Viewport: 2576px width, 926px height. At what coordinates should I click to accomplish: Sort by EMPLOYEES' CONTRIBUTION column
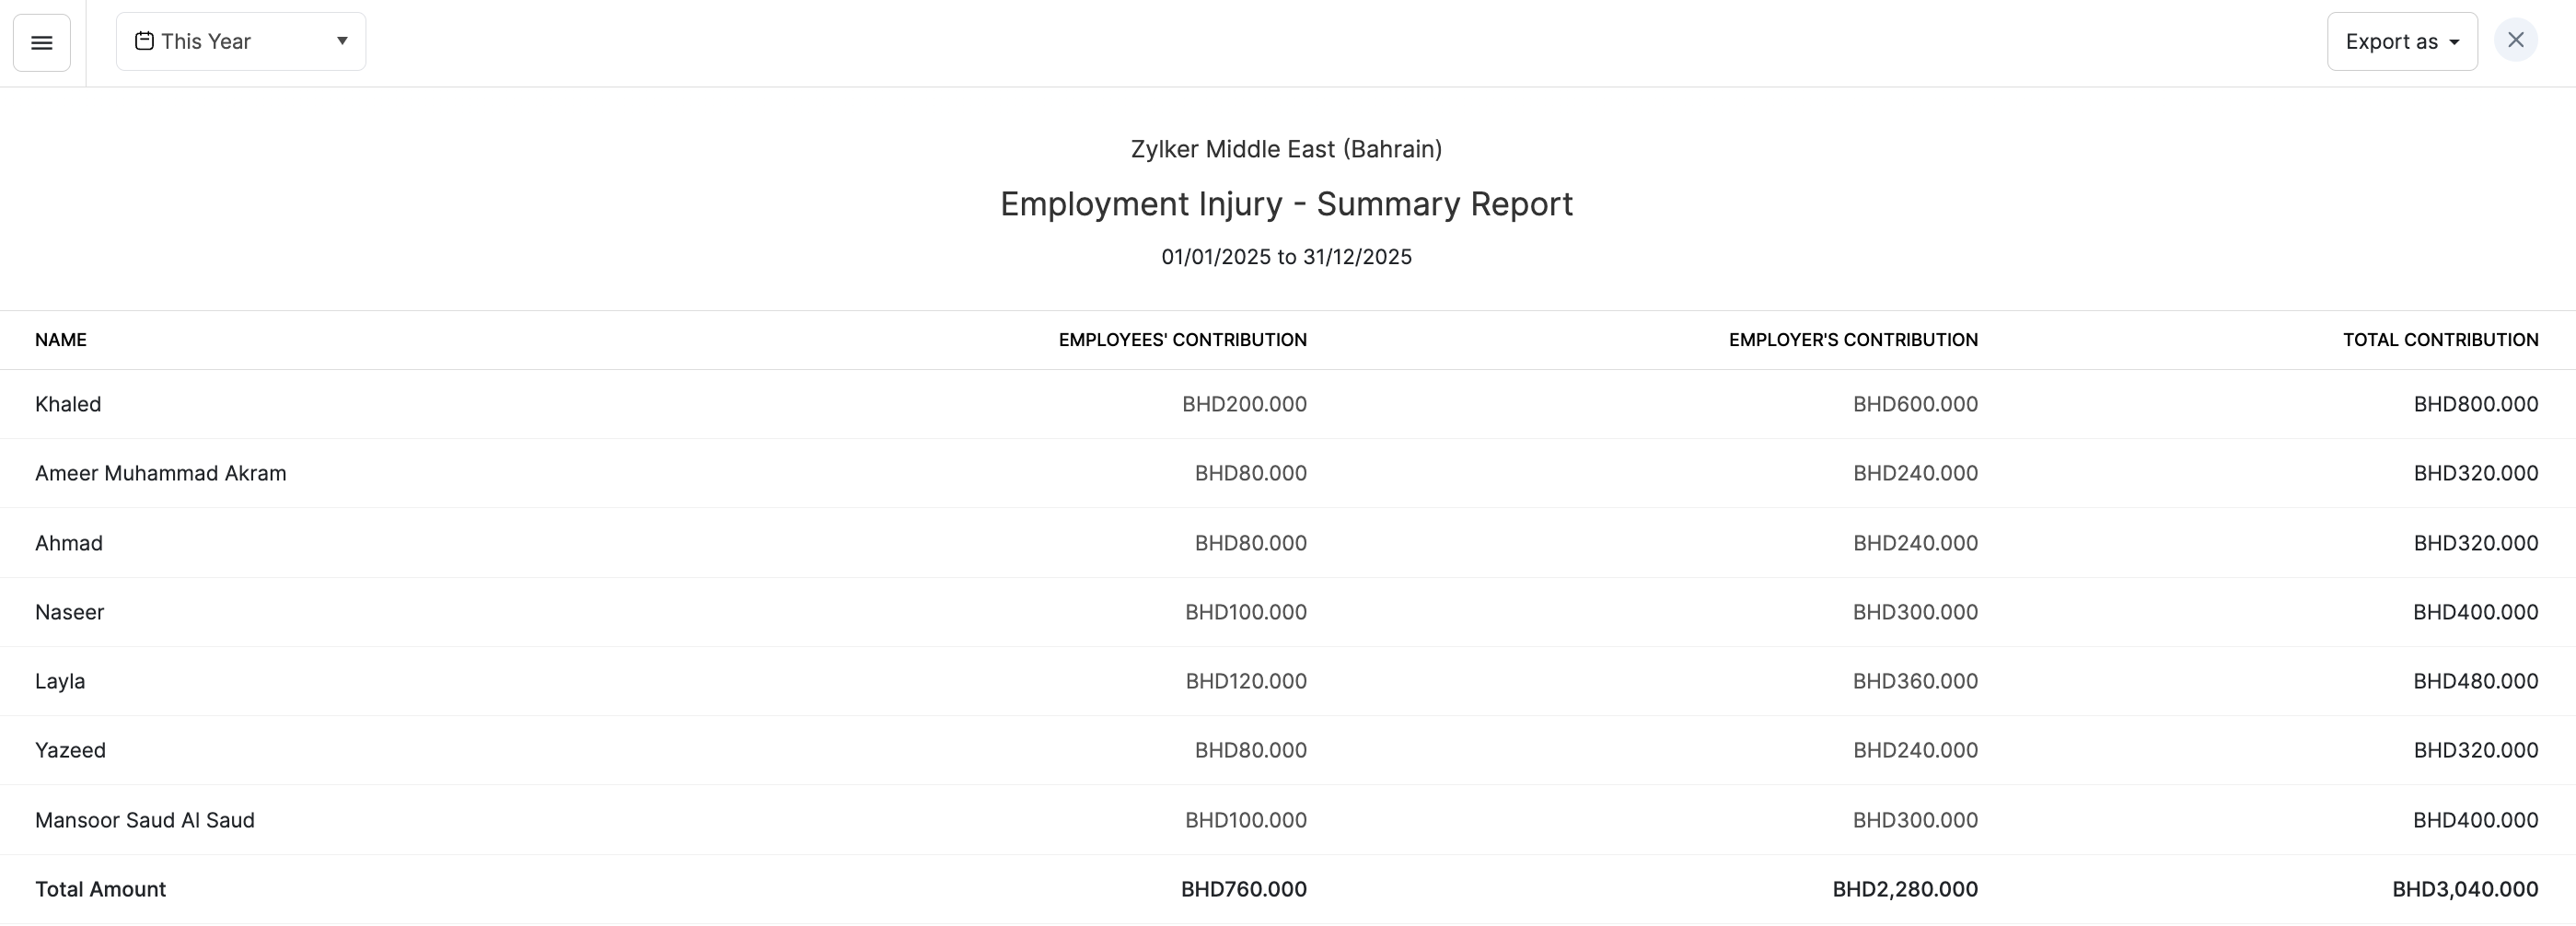click(1183, 339)
